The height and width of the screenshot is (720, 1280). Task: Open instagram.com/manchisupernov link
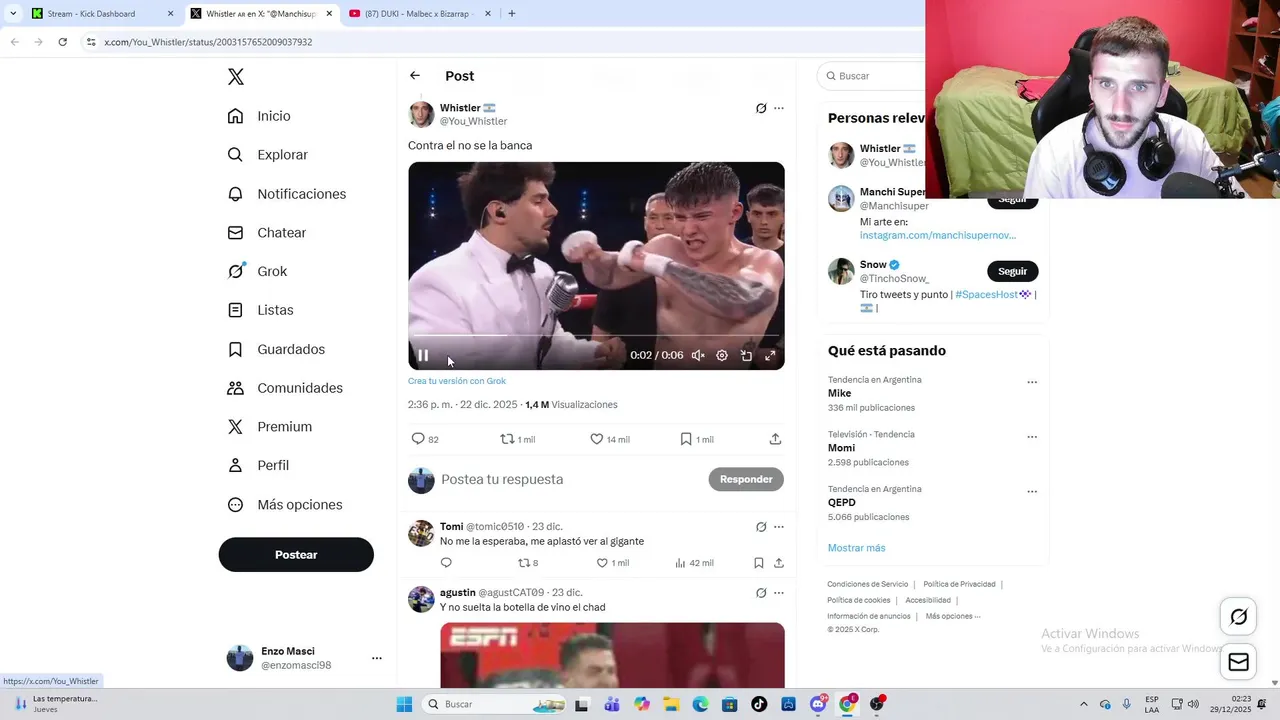tap(937, 235)
